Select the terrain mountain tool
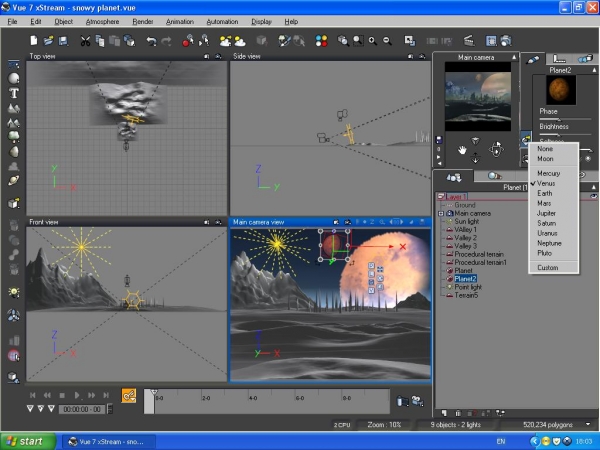Image resolution: width=600 pixels, height=450 pixels. pos(14,108)
